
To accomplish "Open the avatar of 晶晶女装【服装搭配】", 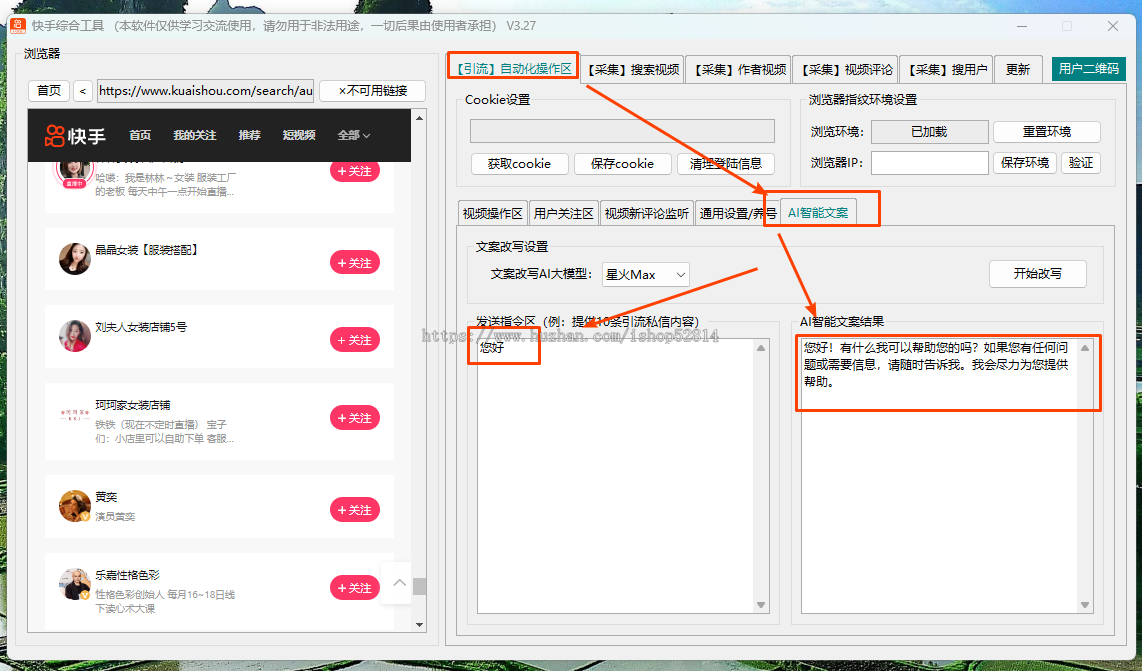I will (74, 259).
